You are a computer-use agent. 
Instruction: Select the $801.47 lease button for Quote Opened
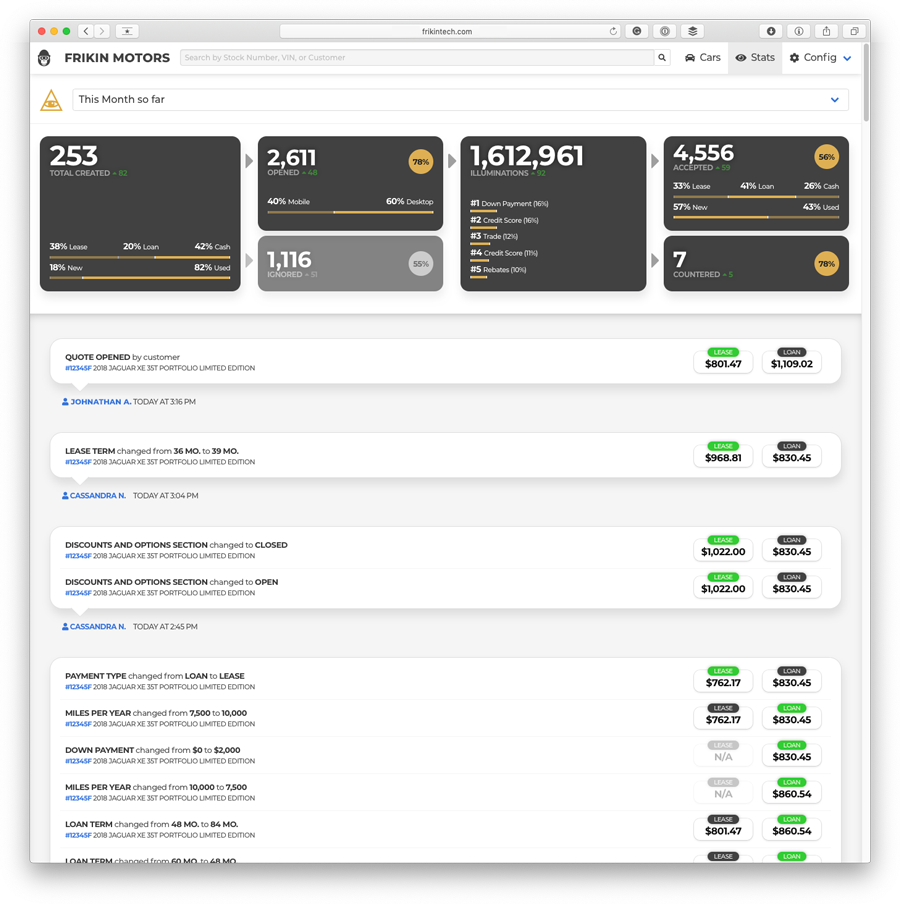[x=723, y=363]
